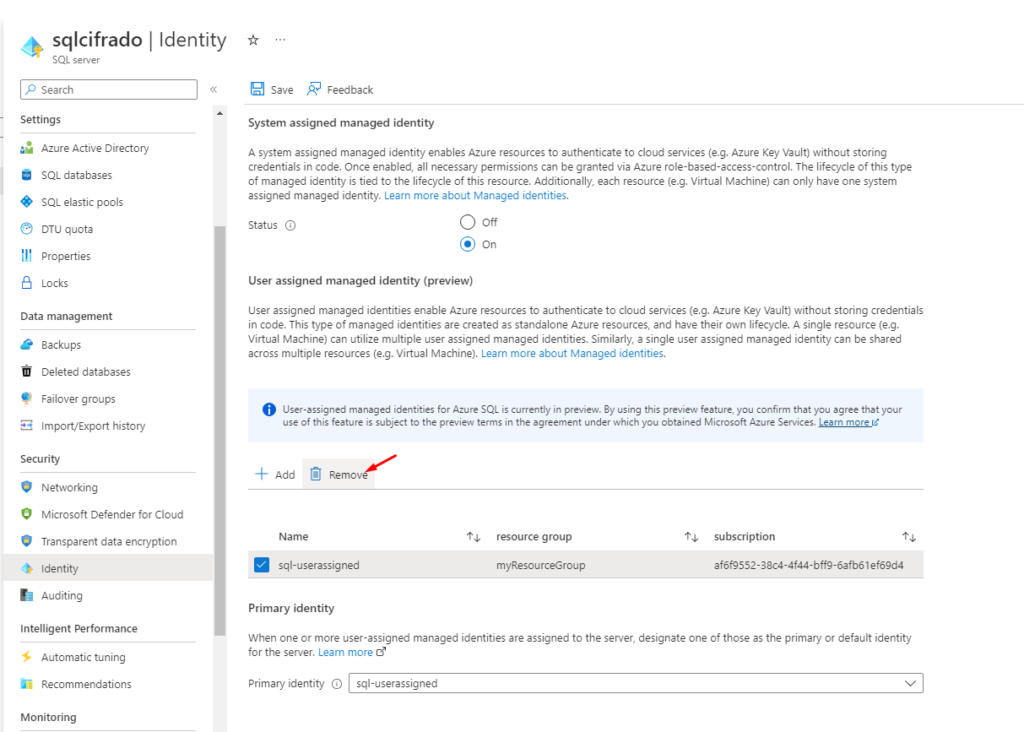Click the Azure Active Directory icon
The height and width of the screenshot is (732, 1024).
(27, 148)
